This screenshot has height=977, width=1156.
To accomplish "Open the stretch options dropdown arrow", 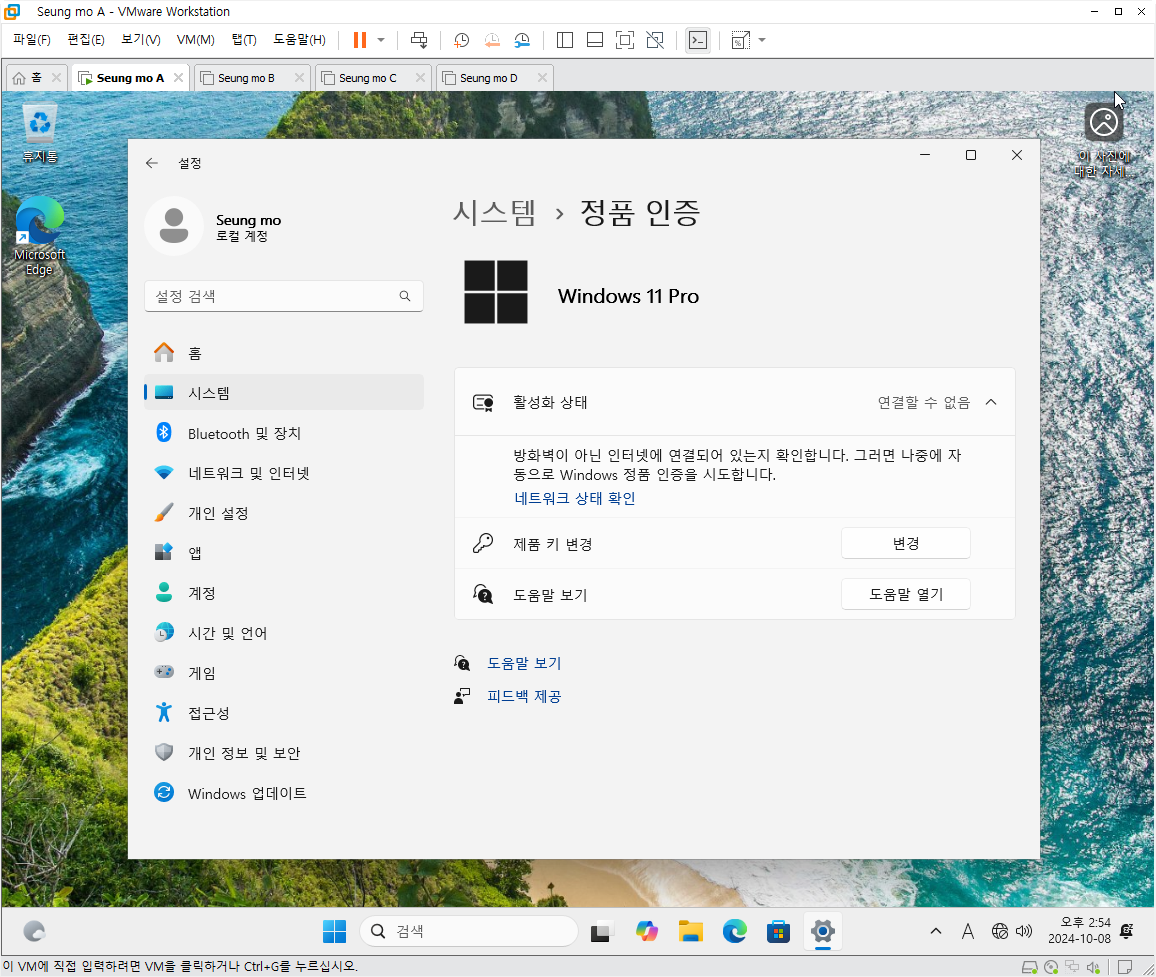I will [x=762, y=40].
